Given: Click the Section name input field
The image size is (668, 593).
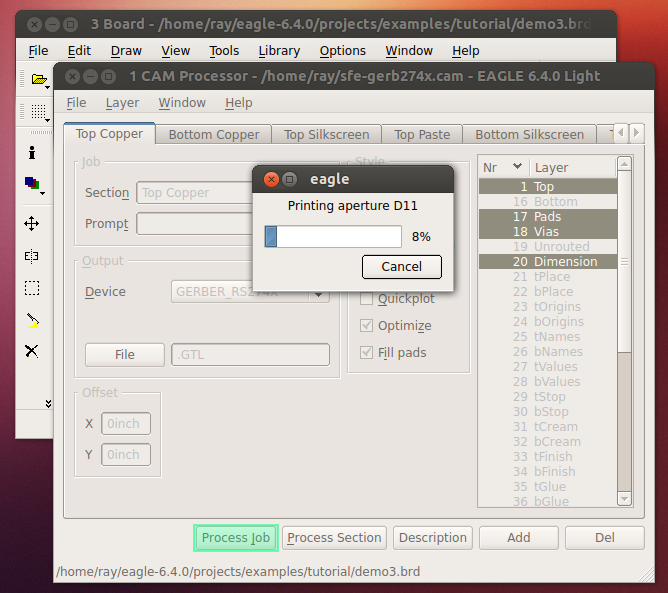Looking at the screenshot, I should tap(195, 193).
